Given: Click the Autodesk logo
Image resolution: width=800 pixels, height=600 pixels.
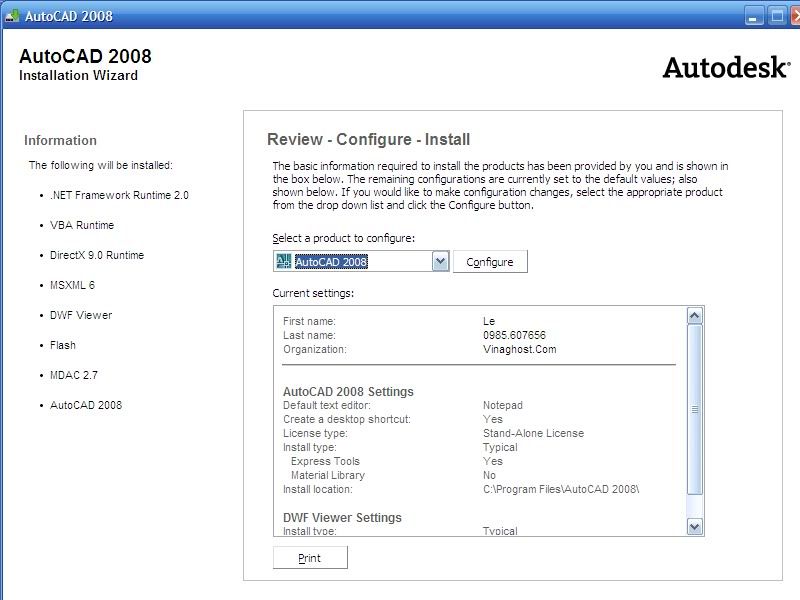Looking at the screenshot, I should (x=727, y=67).
